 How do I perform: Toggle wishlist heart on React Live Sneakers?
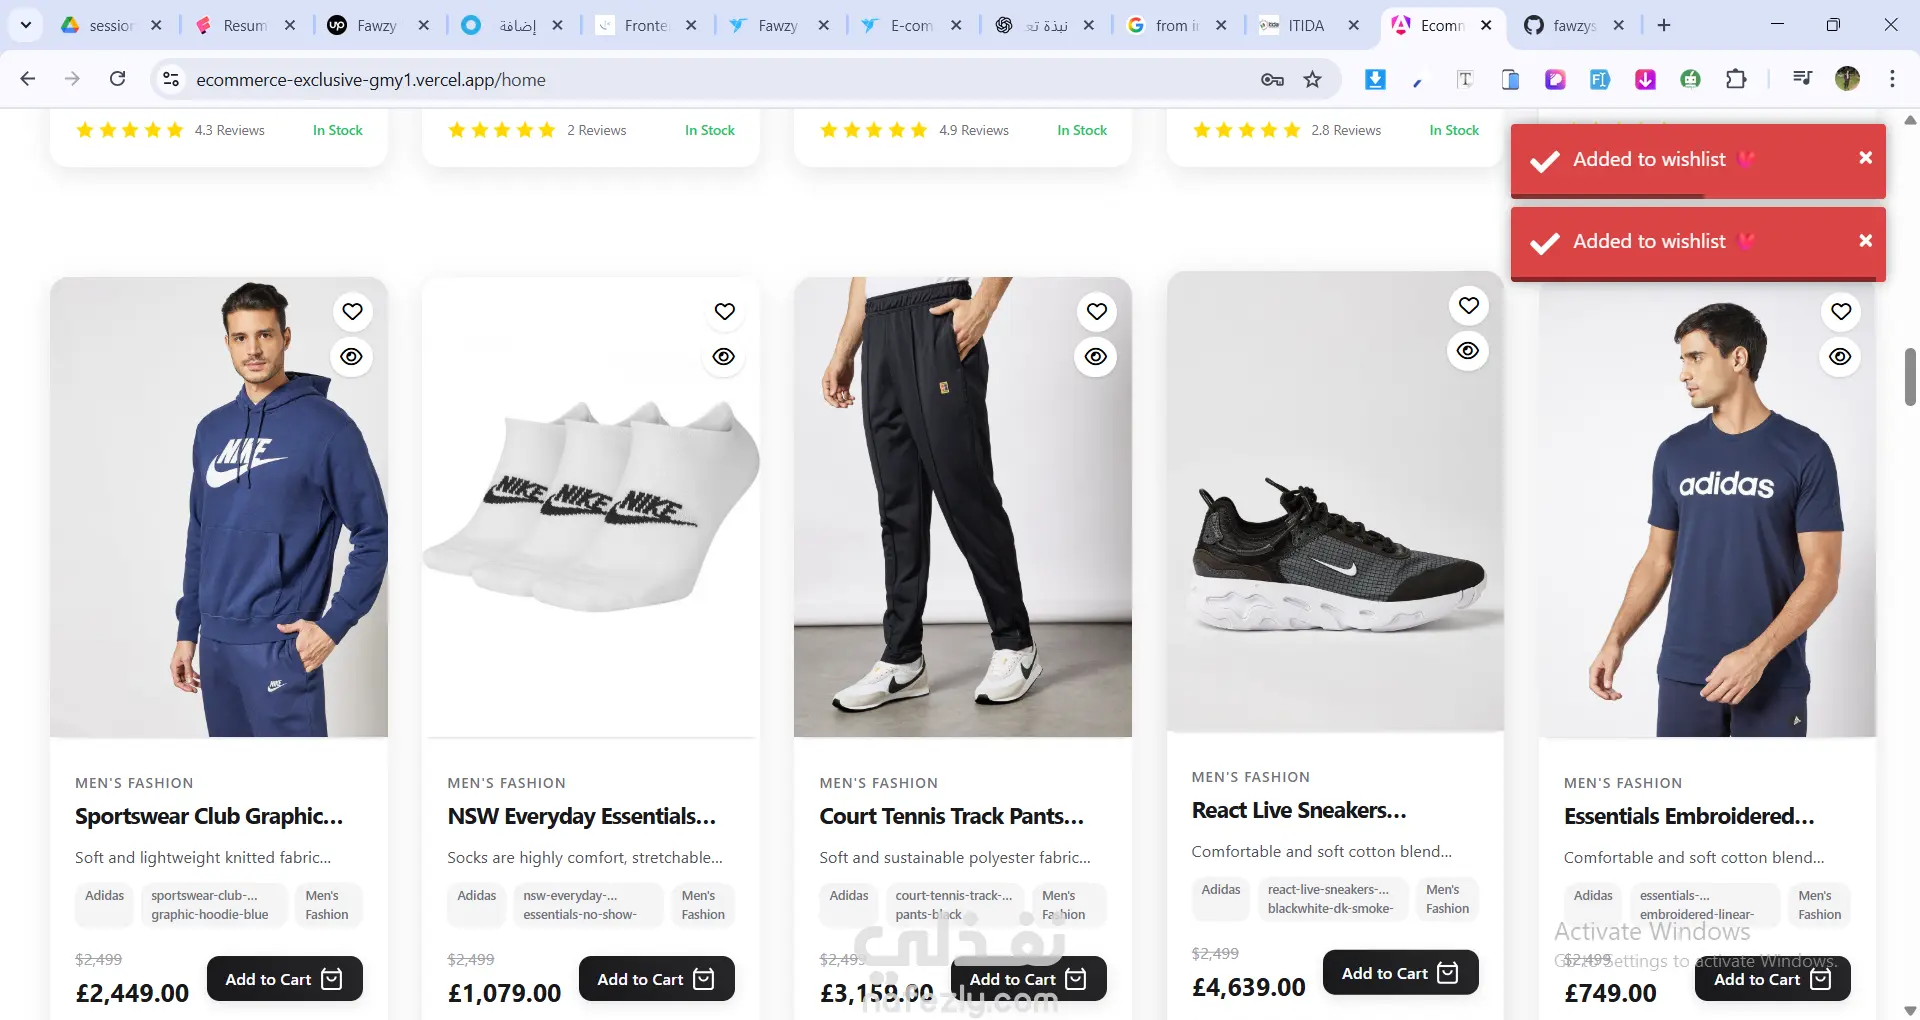coord(1468,306)
